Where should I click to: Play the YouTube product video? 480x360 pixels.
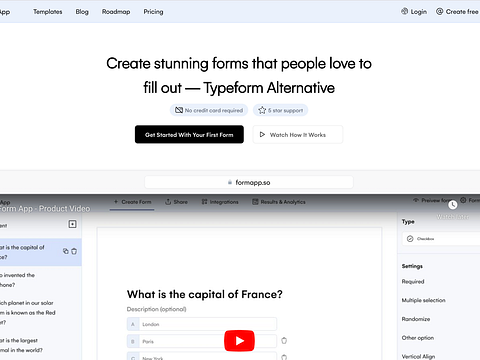(239, 341)
